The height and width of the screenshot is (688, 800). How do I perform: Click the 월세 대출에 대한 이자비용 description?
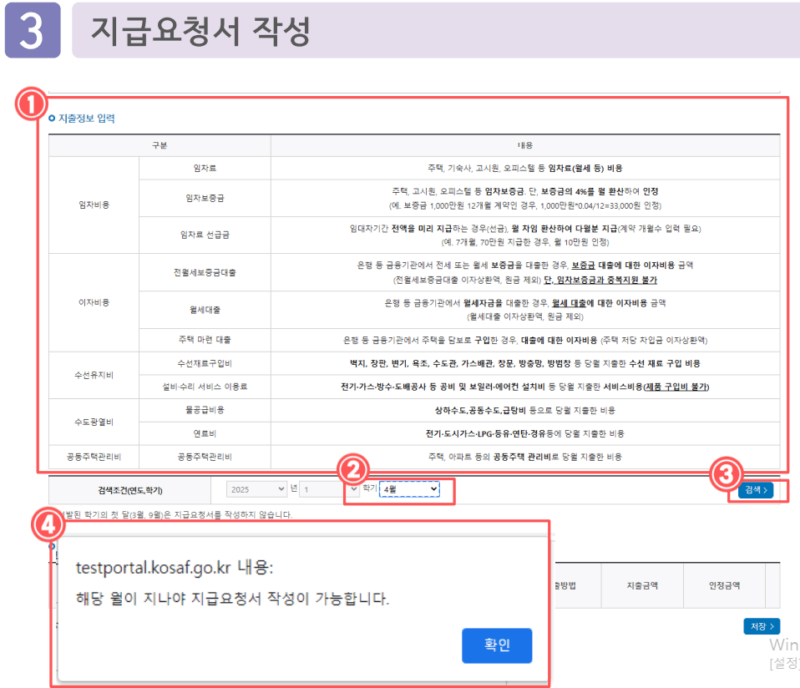point(600,303)
